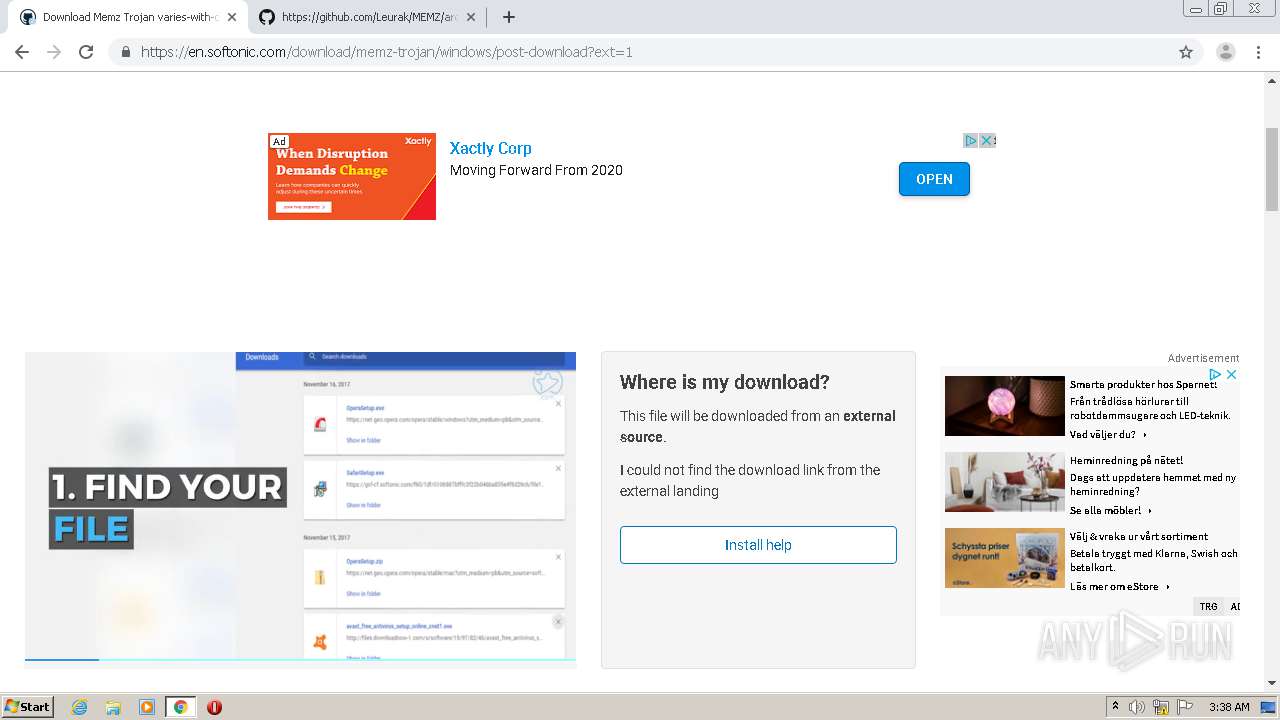This screenshot has width=1280, height=720.
Task: Open the Windows Start menu
Action: [28, 707]
